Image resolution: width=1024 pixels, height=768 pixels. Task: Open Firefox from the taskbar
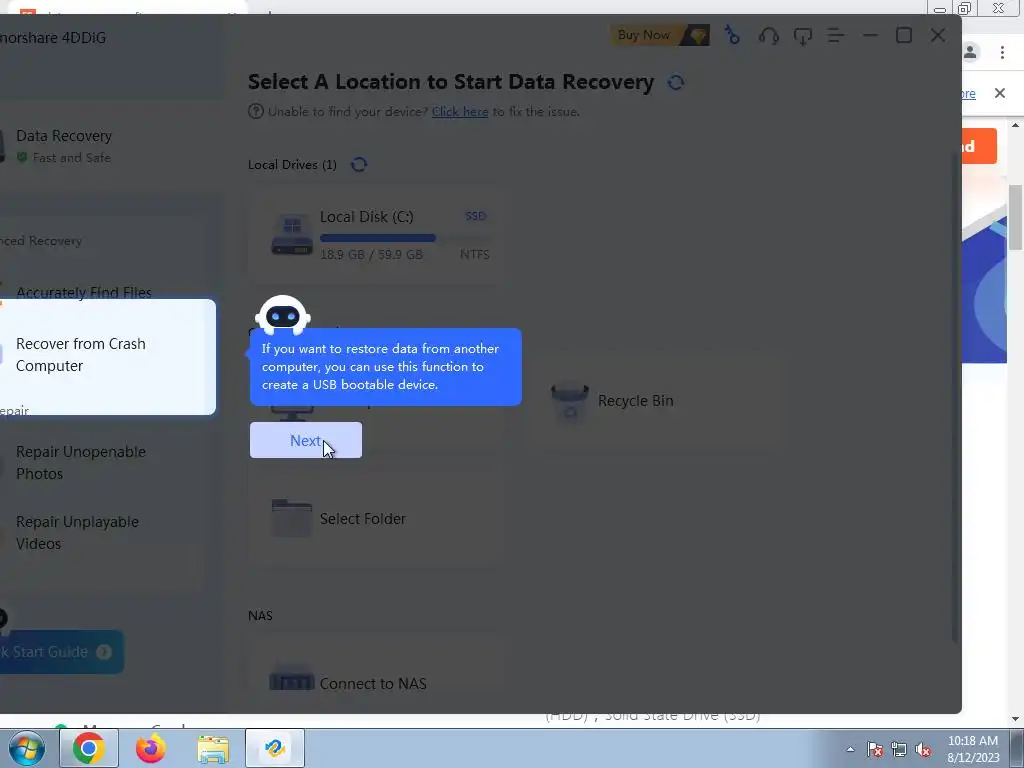point(151,748)
